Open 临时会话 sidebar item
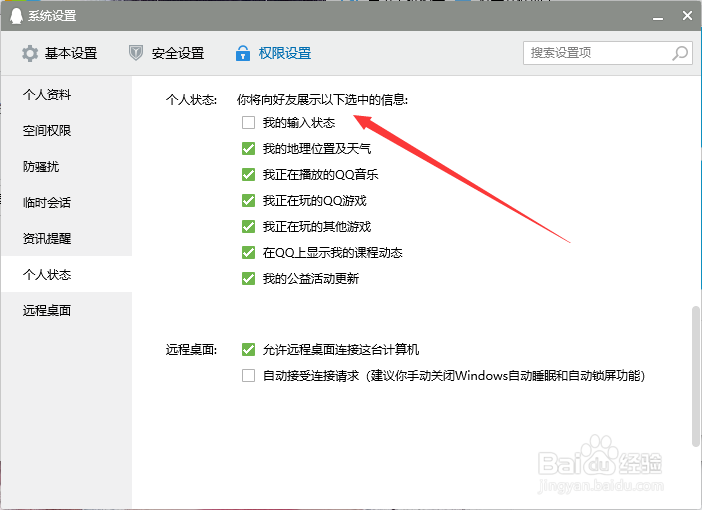The width and height of the screenshot is (702, 510). (x=66, y=202)
